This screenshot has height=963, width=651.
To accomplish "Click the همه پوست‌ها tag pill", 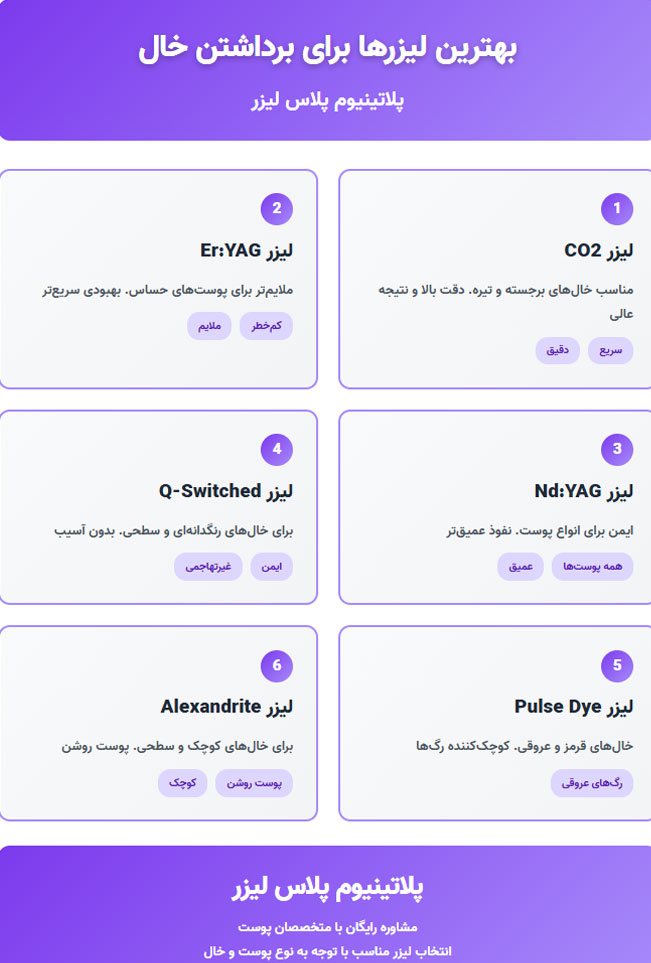I will coord(592,566).
